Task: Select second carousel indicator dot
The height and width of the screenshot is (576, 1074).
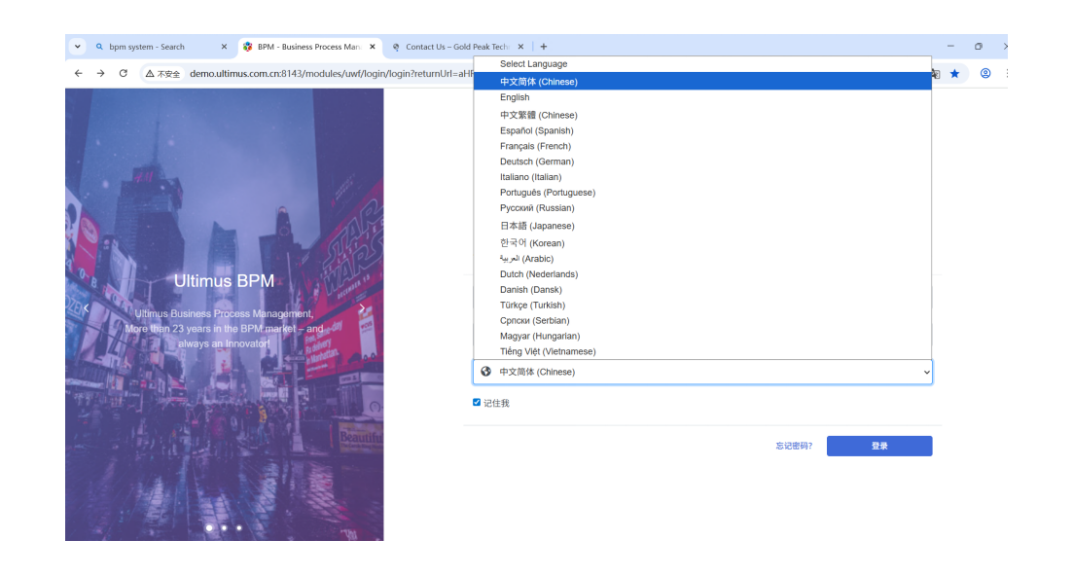Action: (224, 527)
